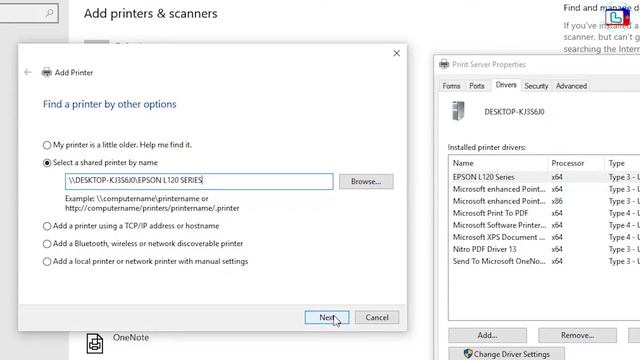
Task: Open the Ports tab in Print Server Properties
Action: coord(476,86)
